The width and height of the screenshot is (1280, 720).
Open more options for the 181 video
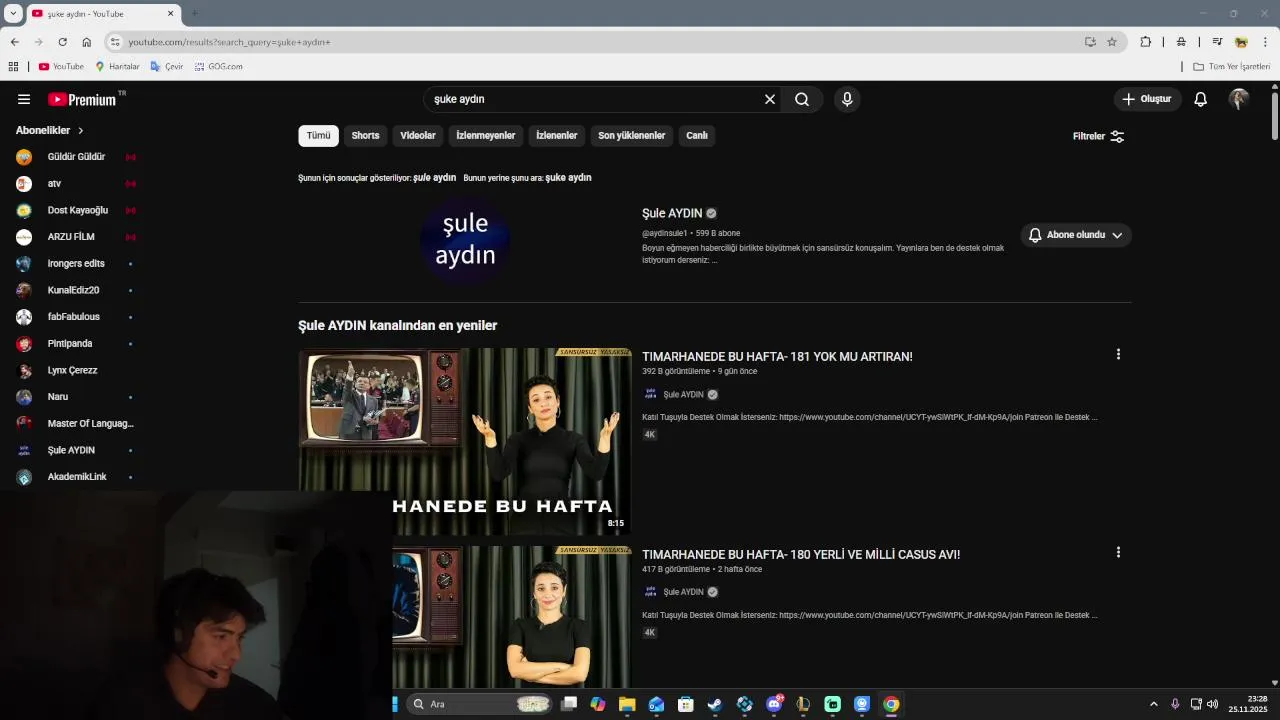(1118, 354)
